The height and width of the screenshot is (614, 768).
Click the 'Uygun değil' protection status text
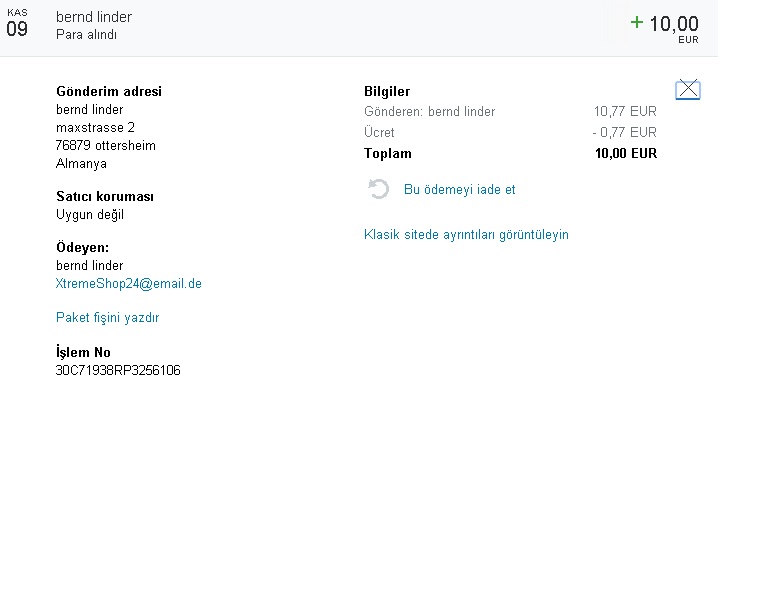point(90,215)
